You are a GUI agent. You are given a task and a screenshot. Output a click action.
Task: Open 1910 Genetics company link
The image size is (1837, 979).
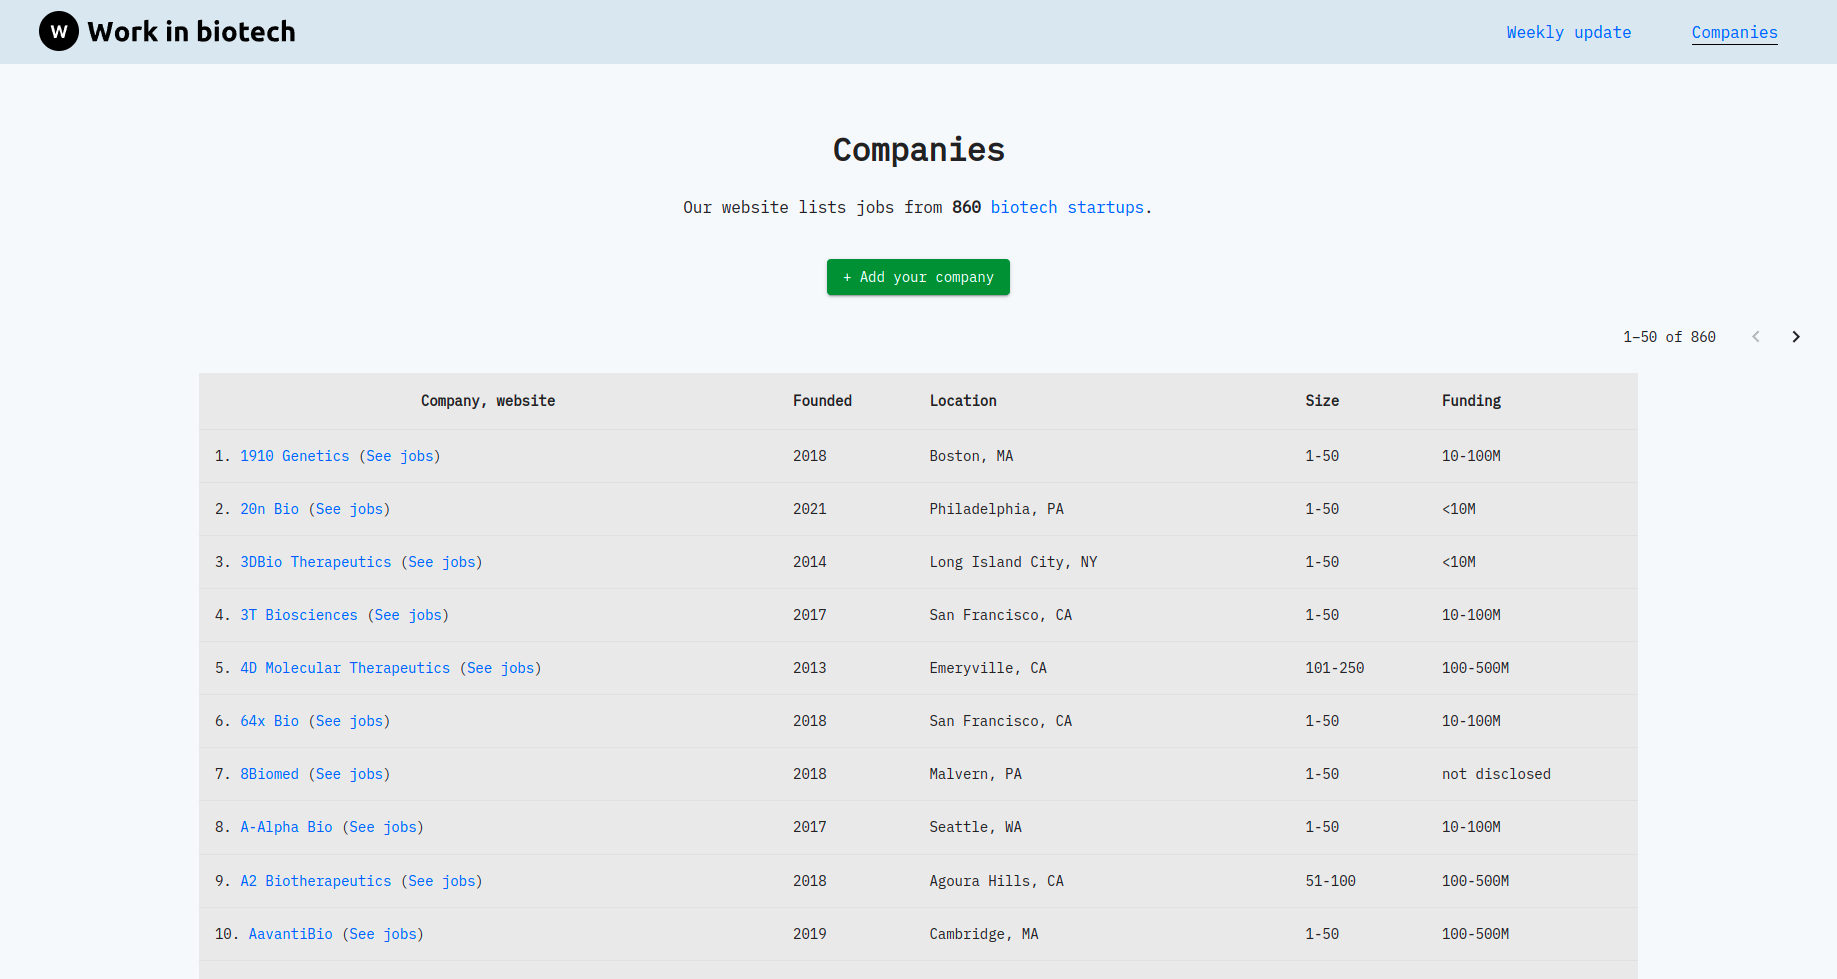click(295, 456)
